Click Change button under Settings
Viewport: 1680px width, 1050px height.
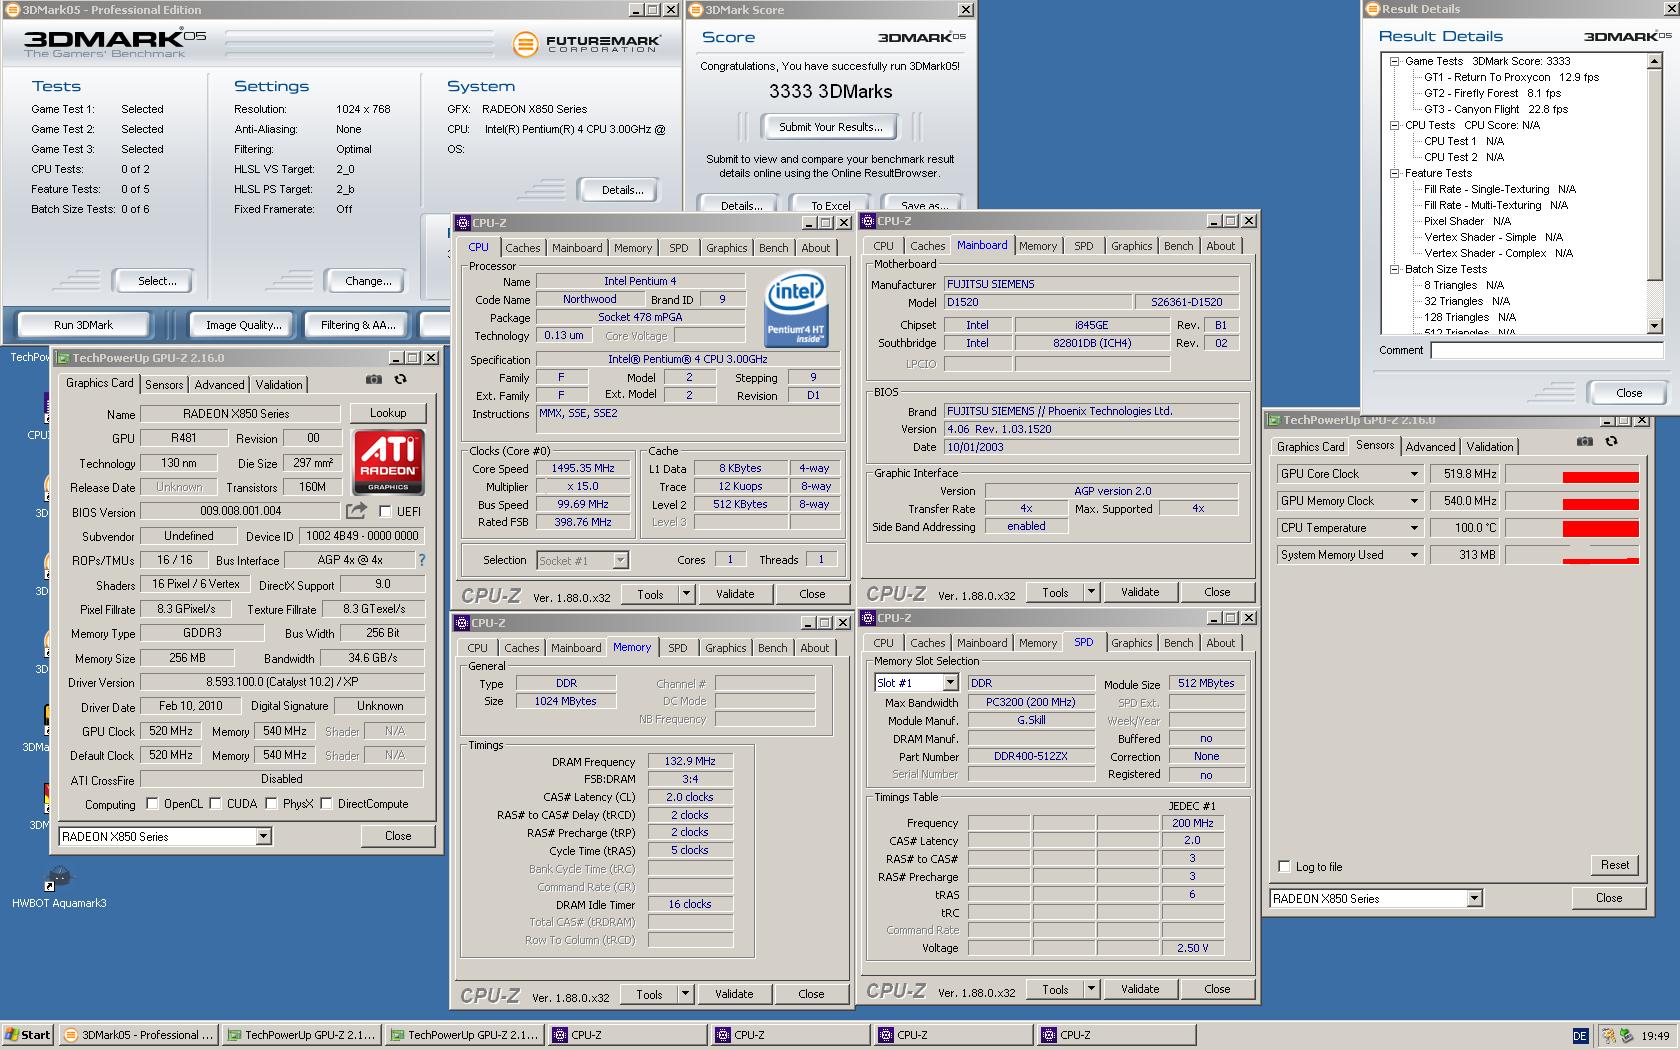click(368, 281)
